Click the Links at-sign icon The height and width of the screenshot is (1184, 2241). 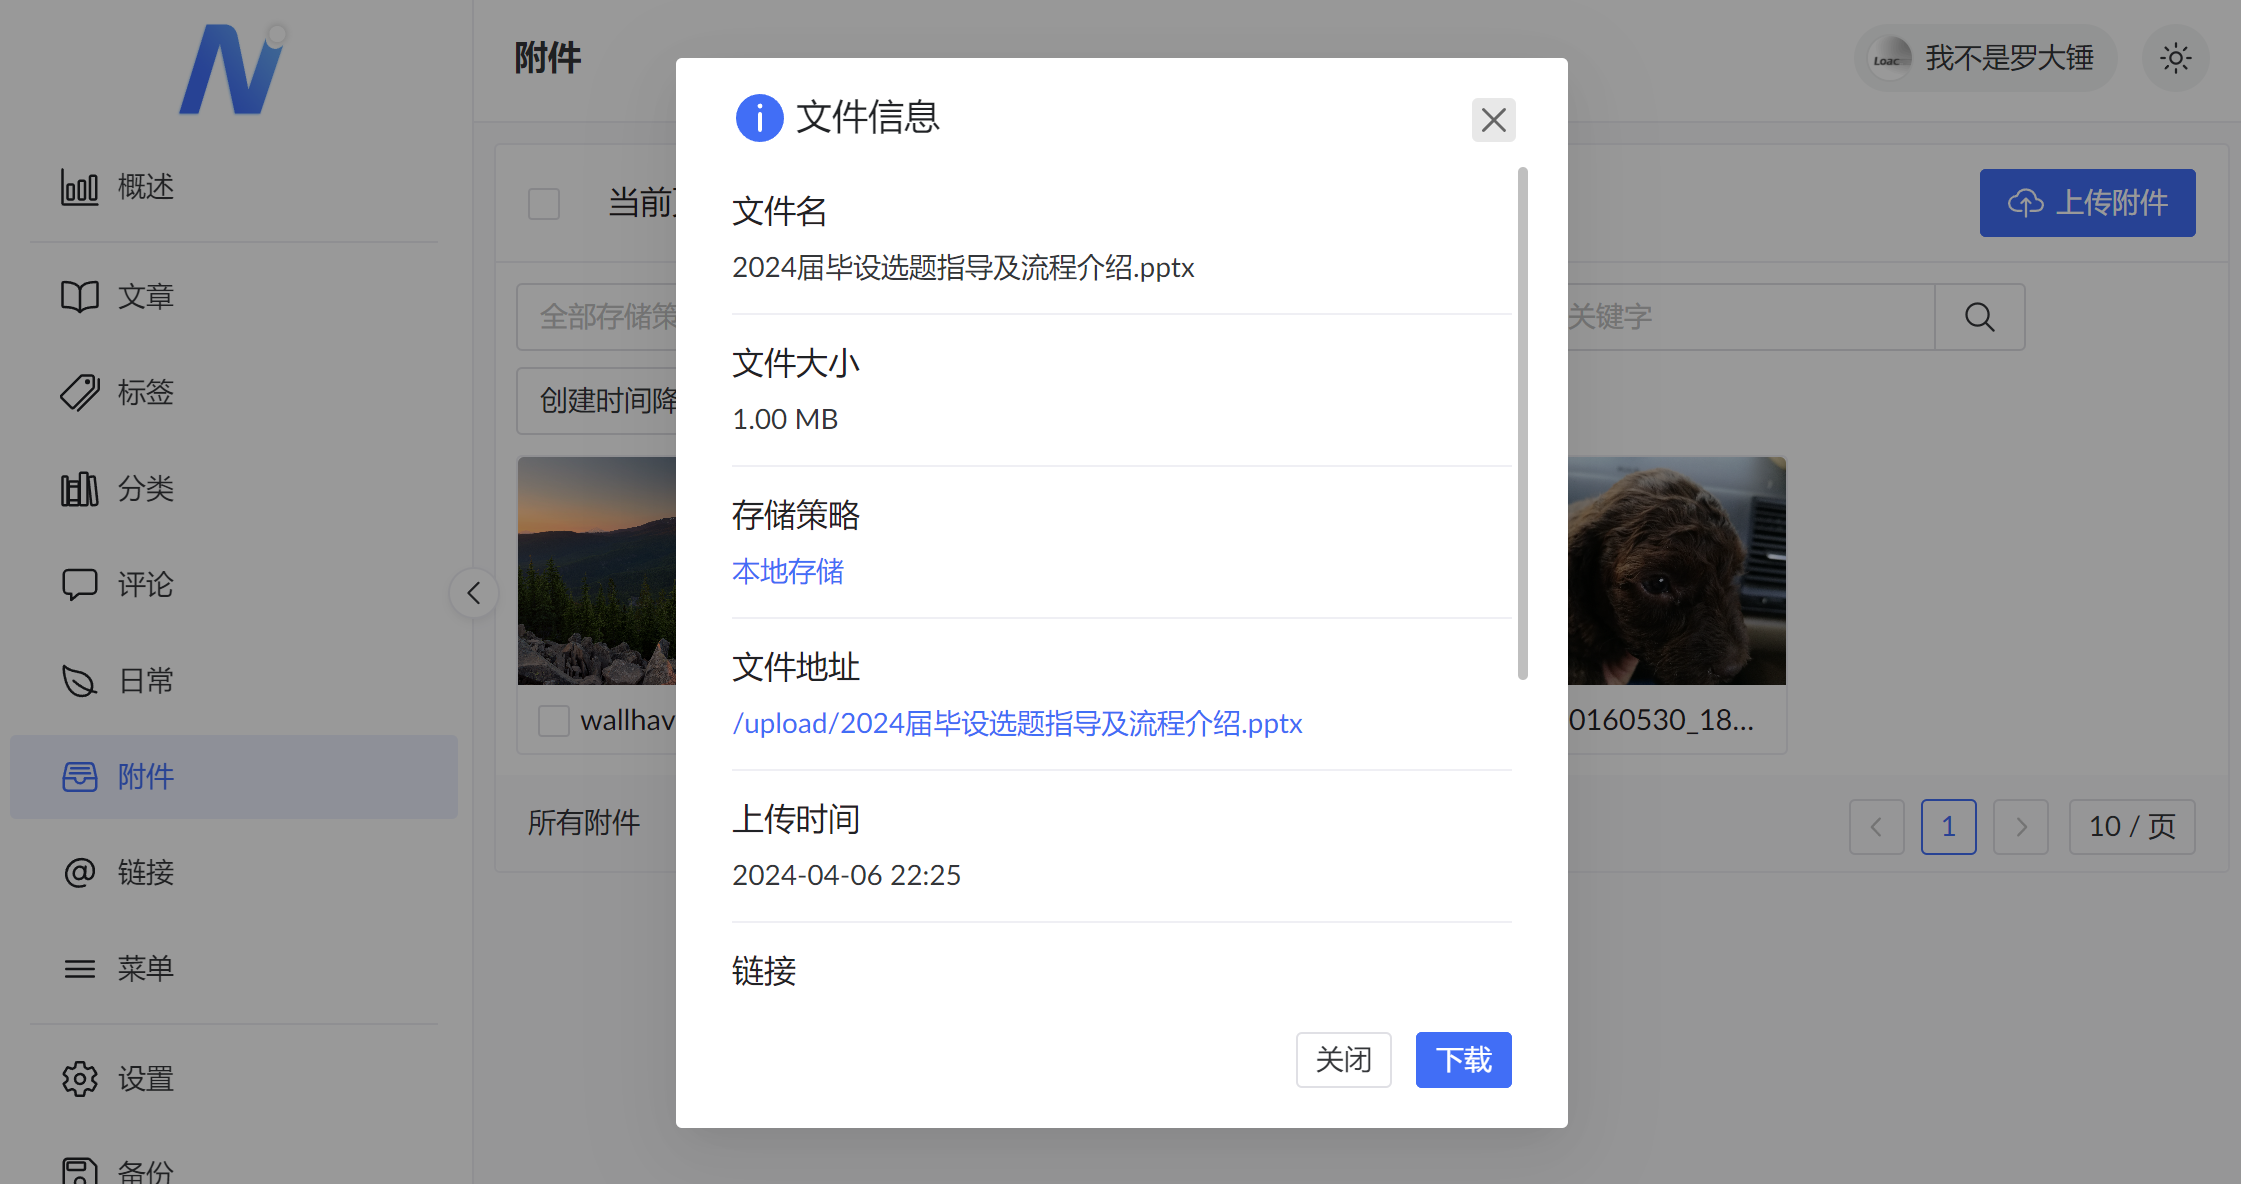pyautogui.click(x=79, y=872)
